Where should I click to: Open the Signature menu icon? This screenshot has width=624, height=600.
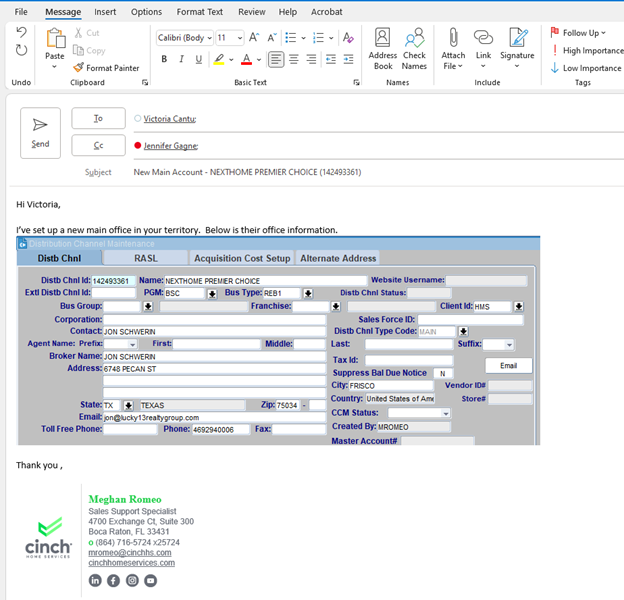[x=518, y=38]
